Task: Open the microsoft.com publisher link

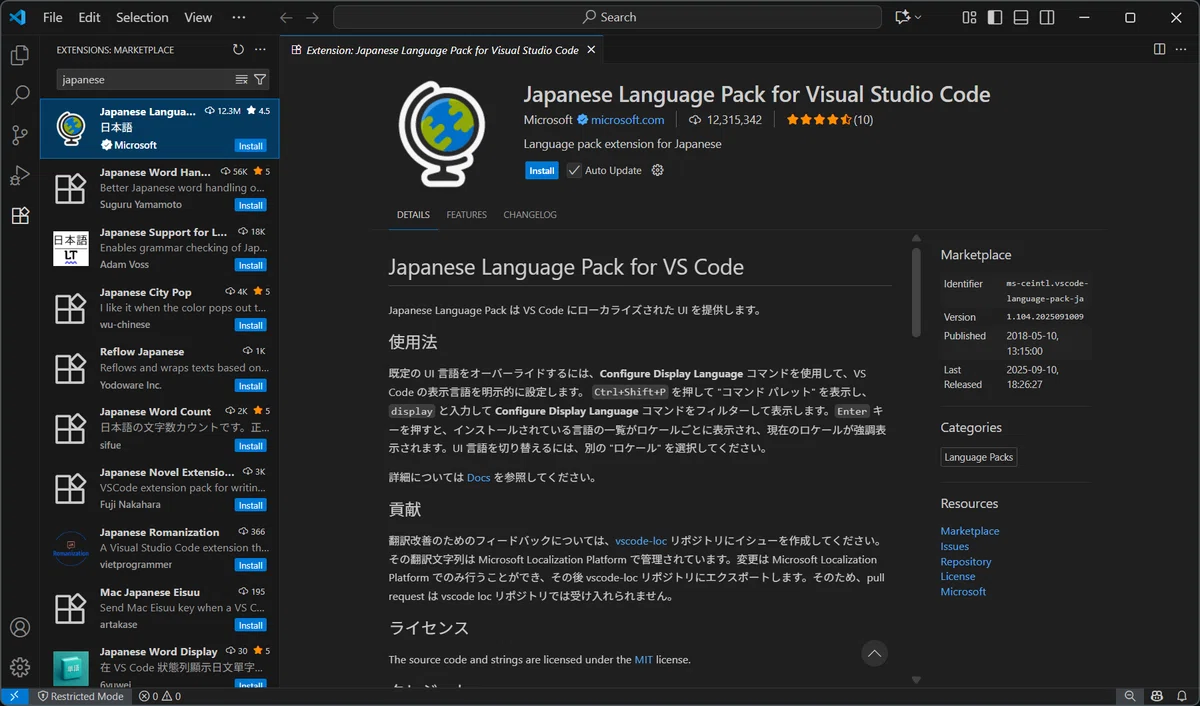Action: coord(627,120)
